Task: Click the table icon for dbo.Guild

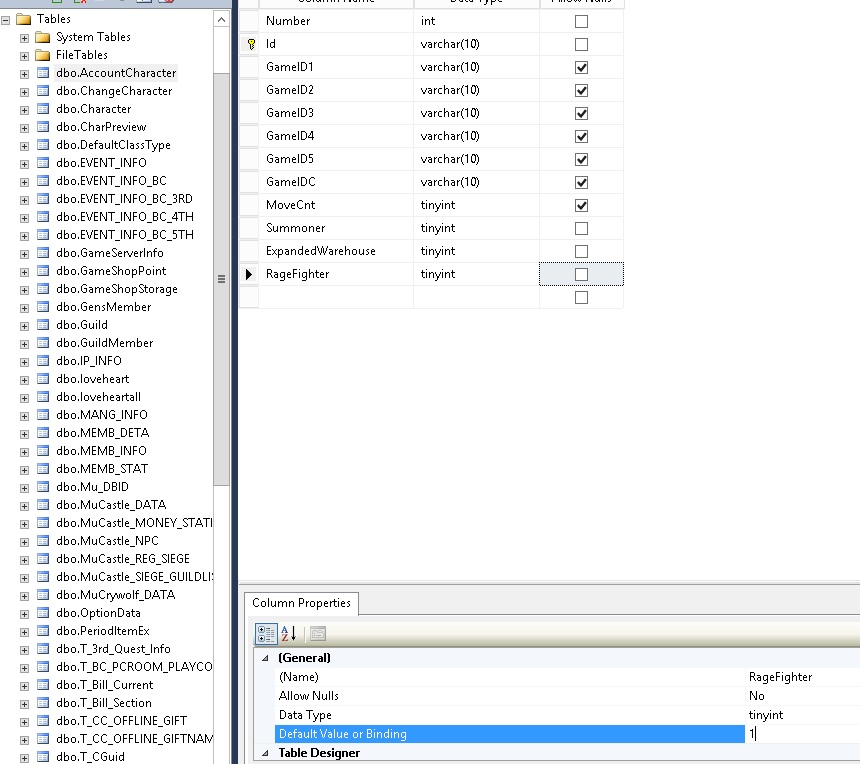Action: [43, 325]
